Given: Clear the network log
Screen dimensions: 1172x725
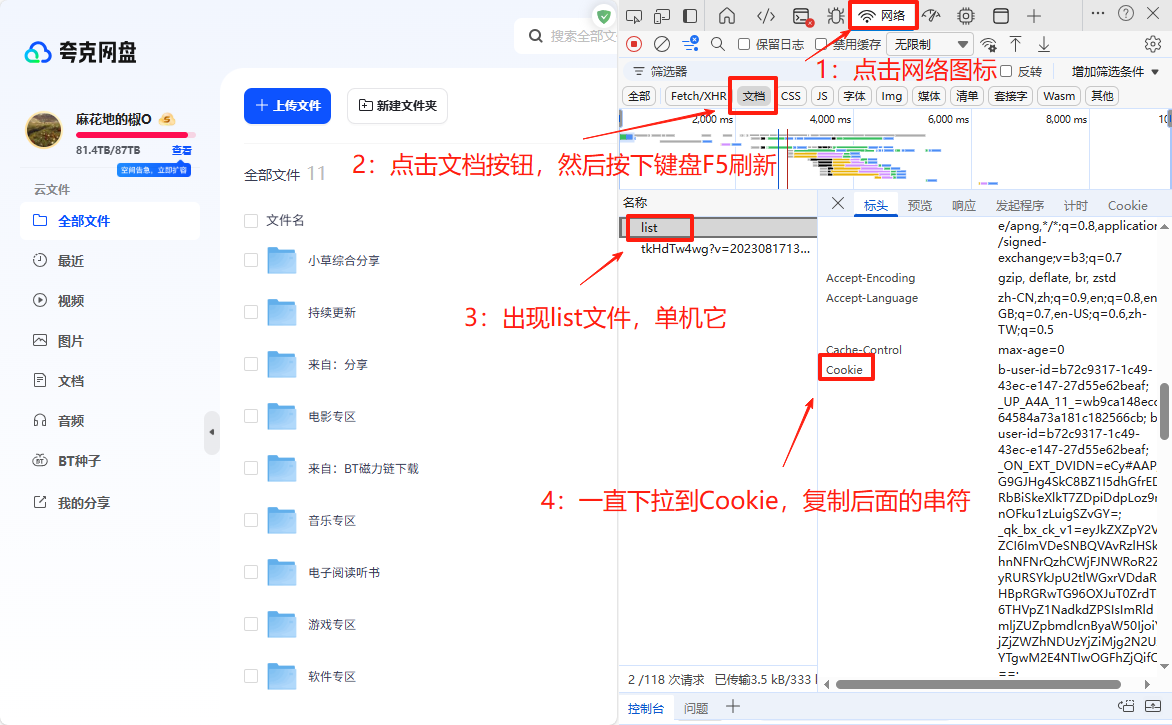Looking at the screenshot, I should [x=662, y=44].
